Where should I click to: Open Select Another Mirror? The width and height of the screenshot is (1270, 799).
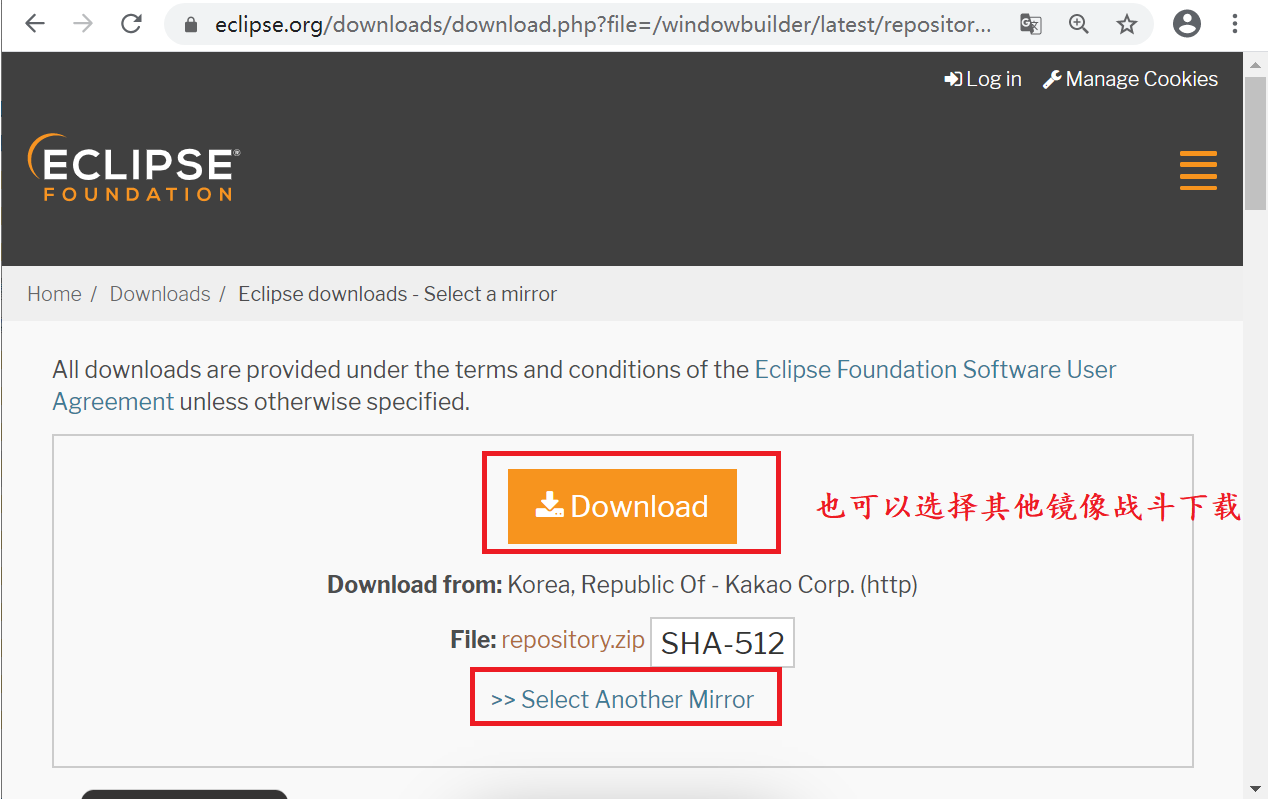625,698
